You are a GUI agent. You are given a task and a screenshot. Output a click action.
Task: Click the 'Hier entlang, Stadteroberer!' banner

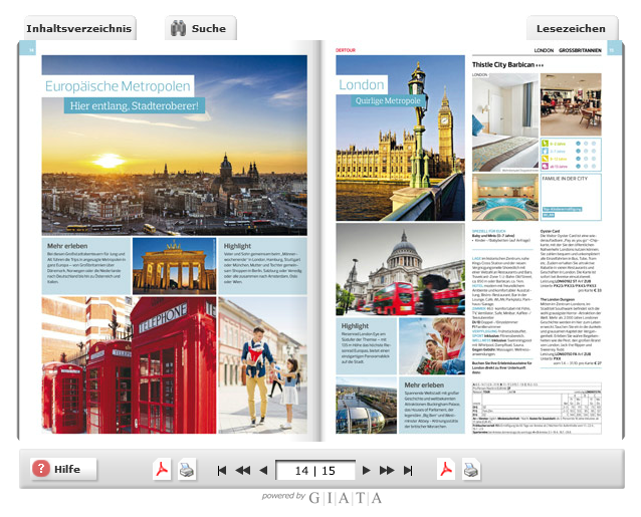click(134, 106)
